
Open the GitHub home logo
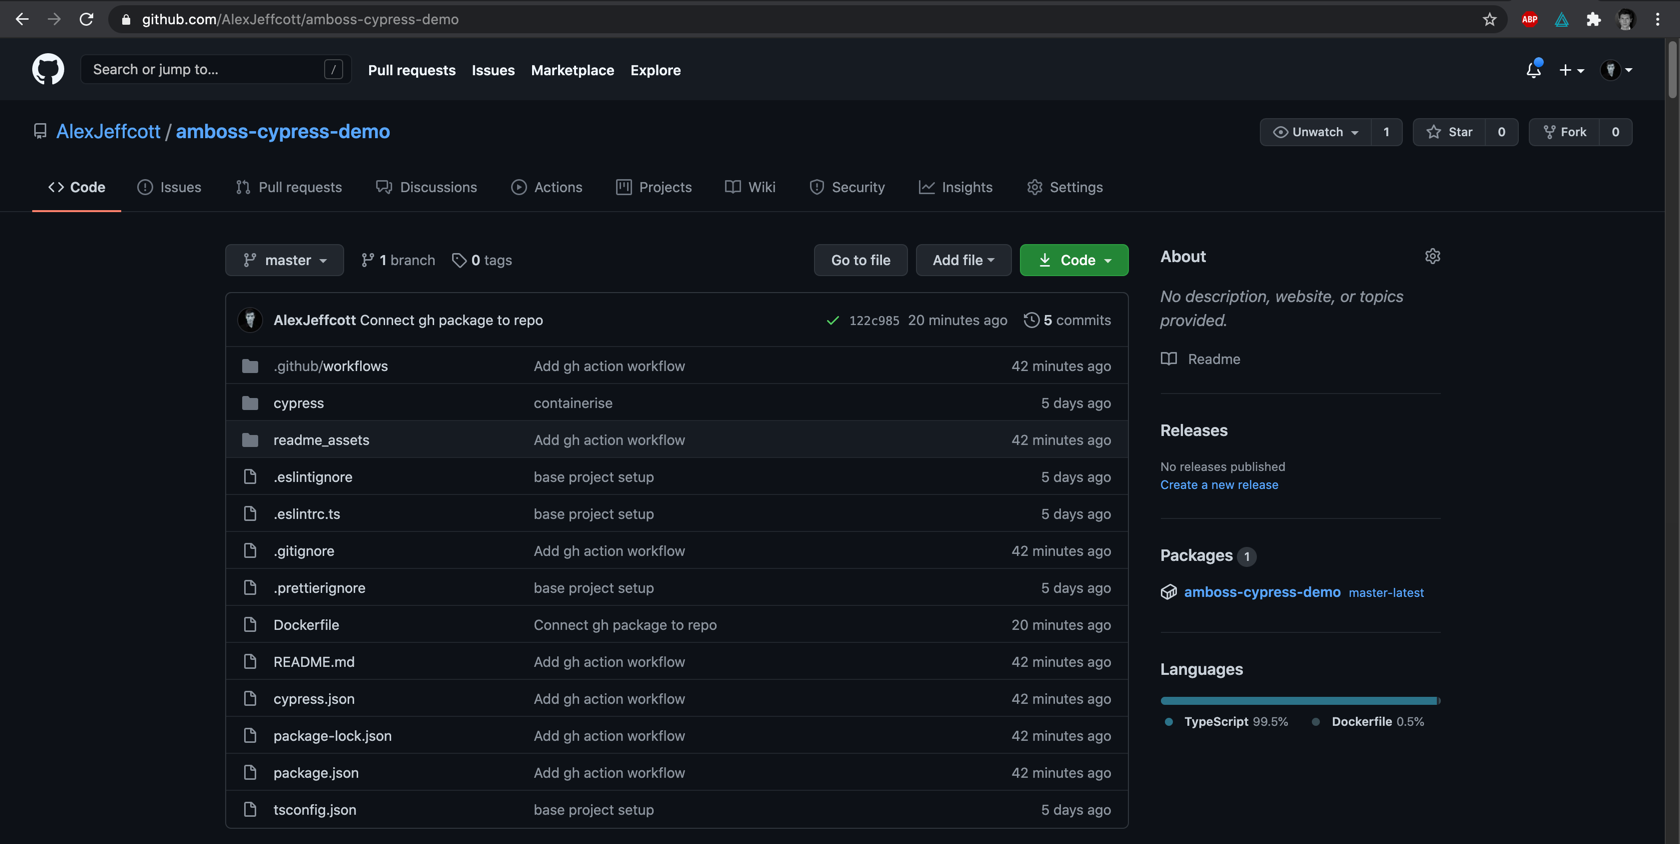[x=48, y=69]
